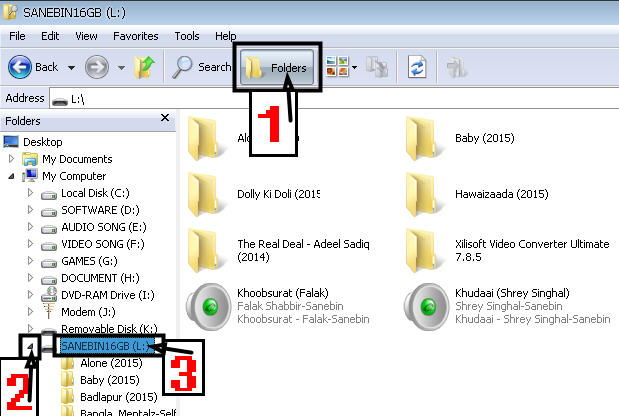Select GAMES (G:) drive
This screenshot has height=416, width=619.
click(89, 261)
